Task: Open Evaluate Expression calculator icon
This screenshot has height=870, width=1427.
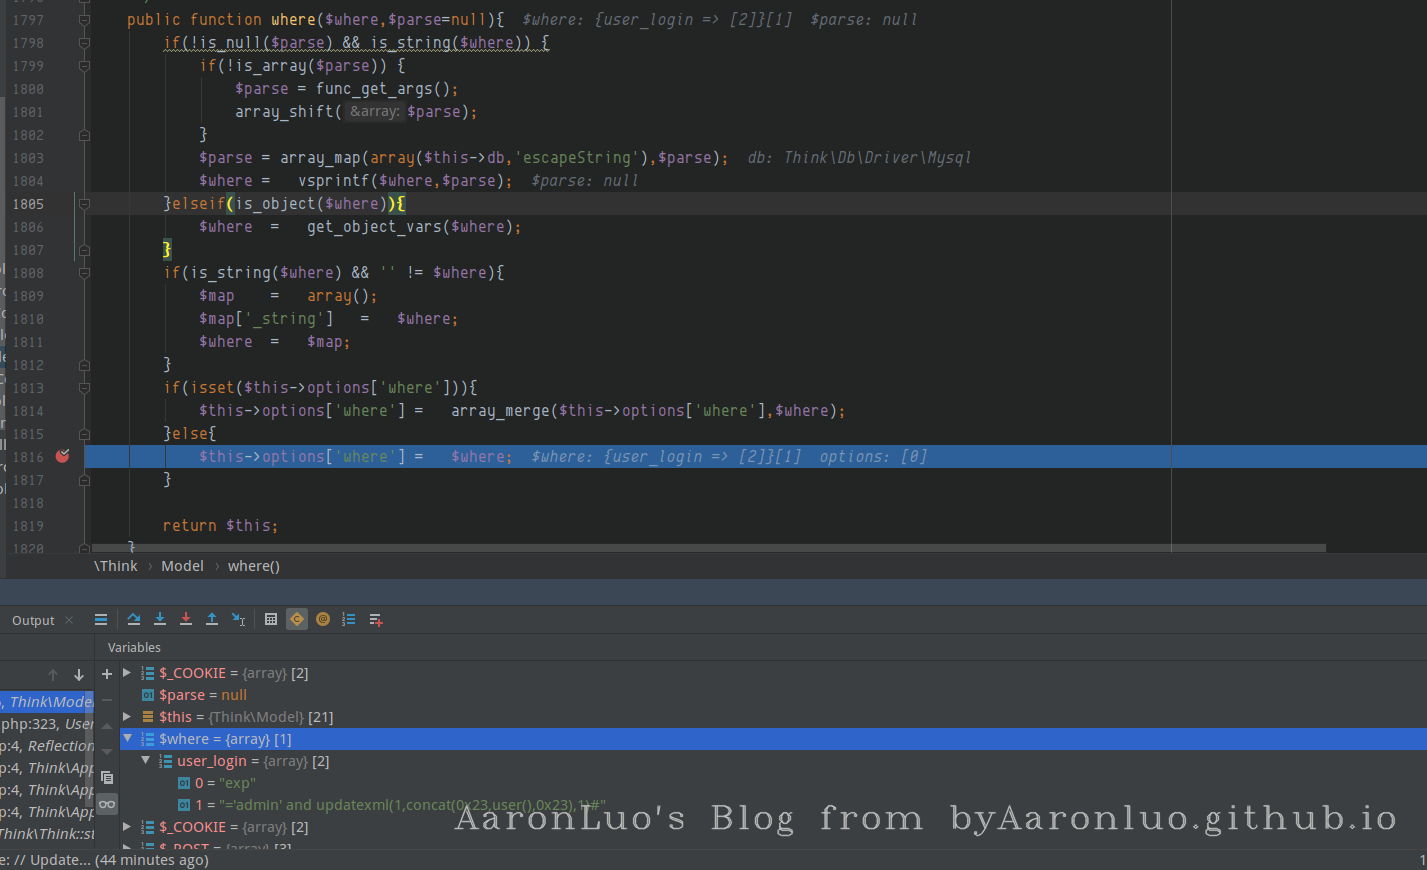Action: point(271,620)
